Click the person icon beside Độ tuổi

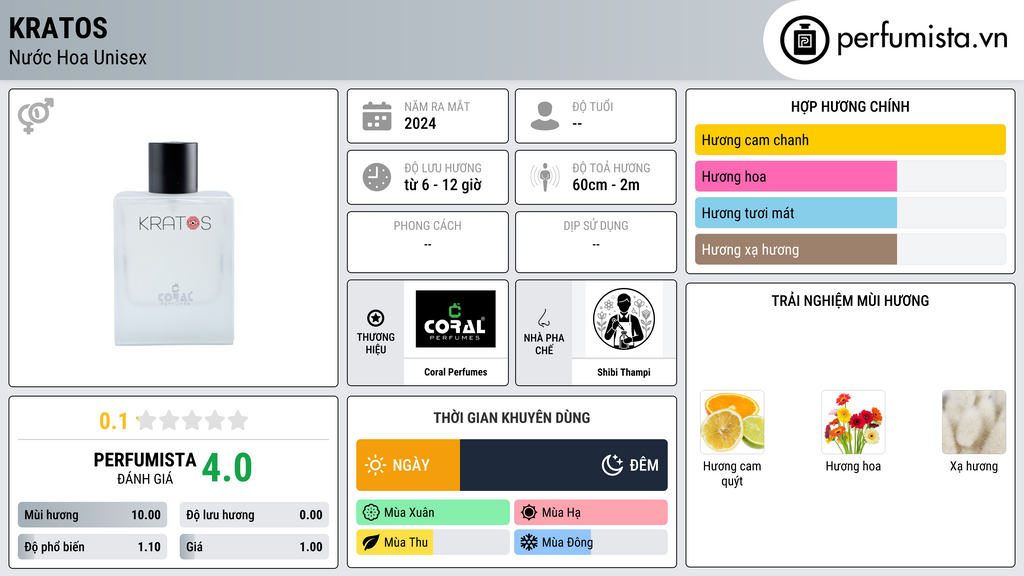545,116
